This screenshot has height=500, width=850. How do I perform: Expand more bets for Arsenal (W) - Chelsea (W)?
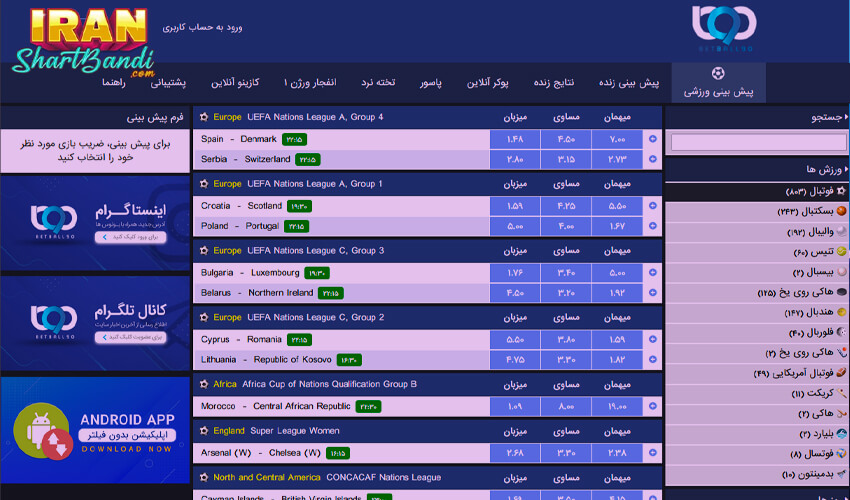coord(653,452)
